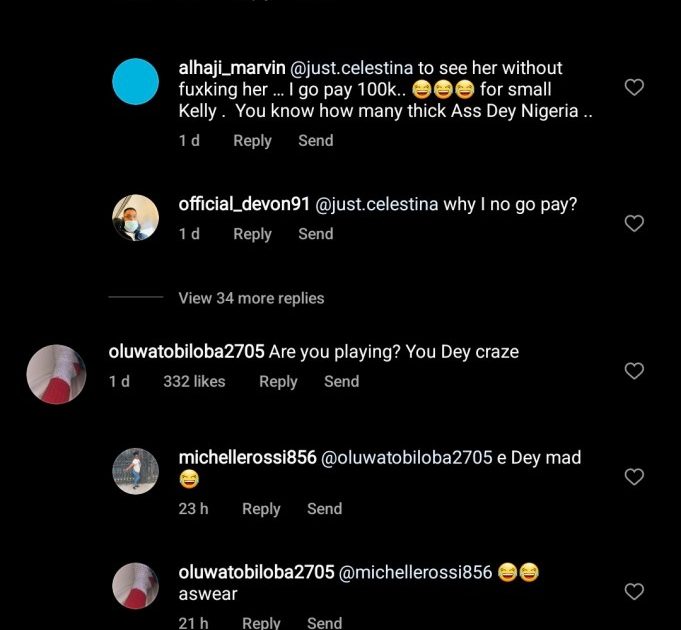Reply to michellerossi856's 23 h comment

point(261,509)
